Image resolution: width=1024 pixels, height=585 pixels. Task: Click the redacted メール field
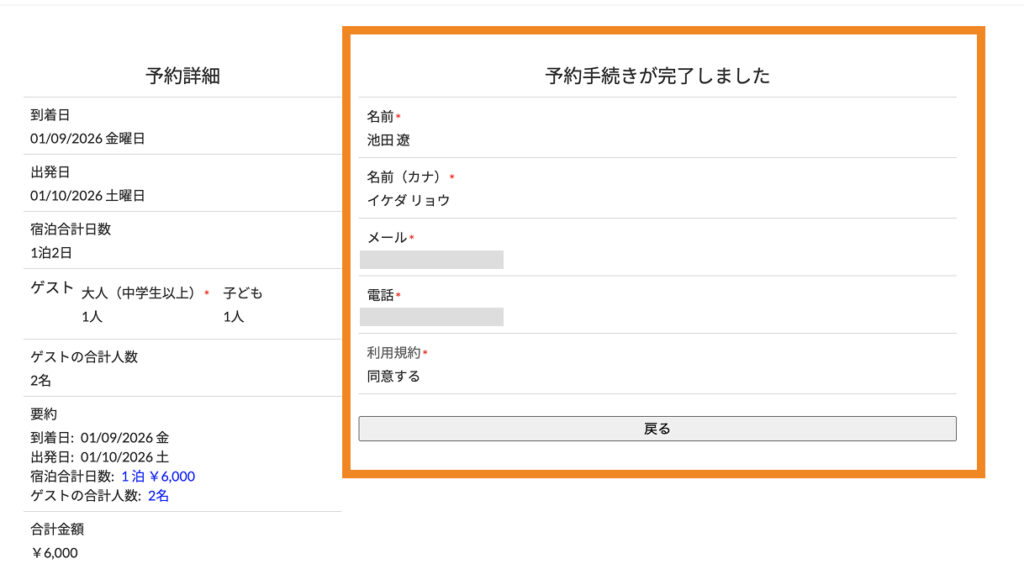[x=432, y=260]
